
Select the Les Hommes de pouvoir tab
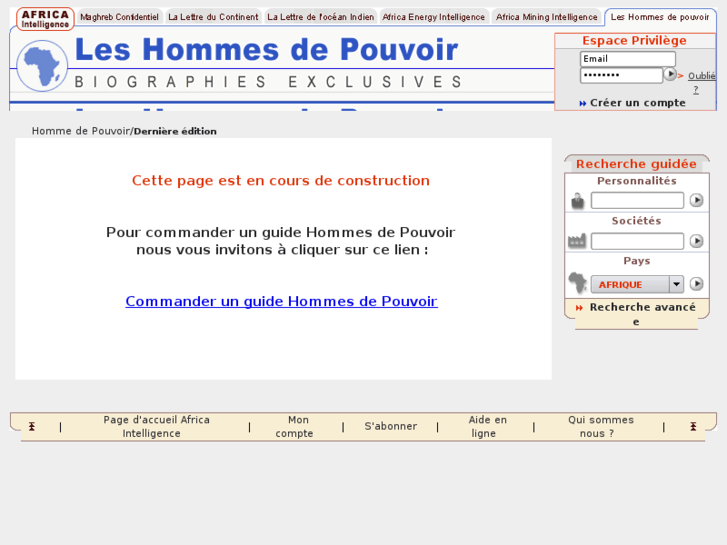coord(660,17)
